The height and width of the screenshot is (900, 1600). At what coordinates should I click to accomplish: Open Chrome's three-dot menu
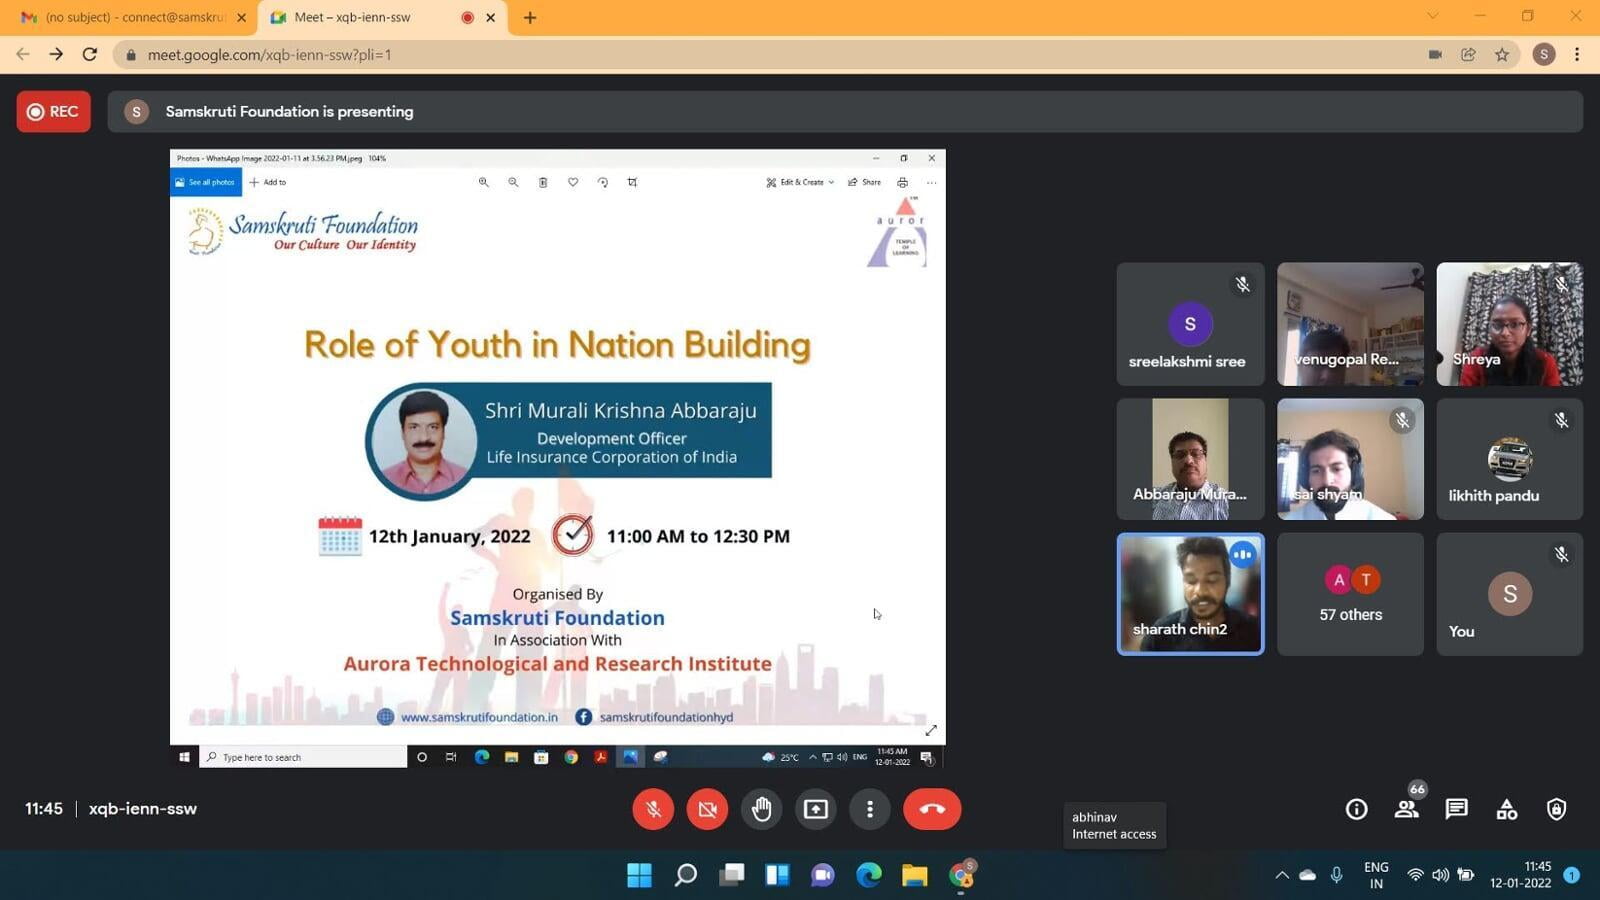1577,55
